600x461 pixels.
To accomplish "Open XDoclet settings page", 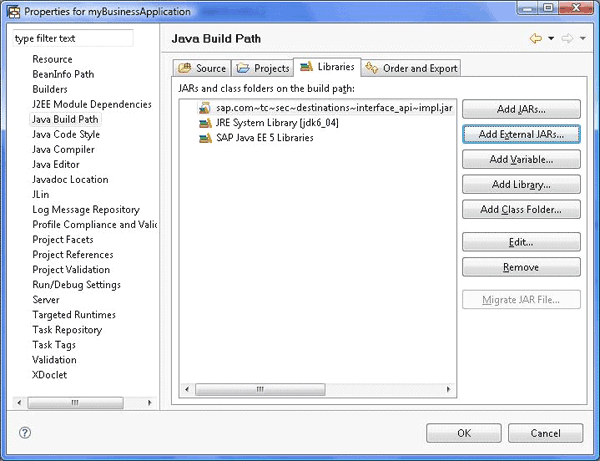I will (x=49, y=375).
